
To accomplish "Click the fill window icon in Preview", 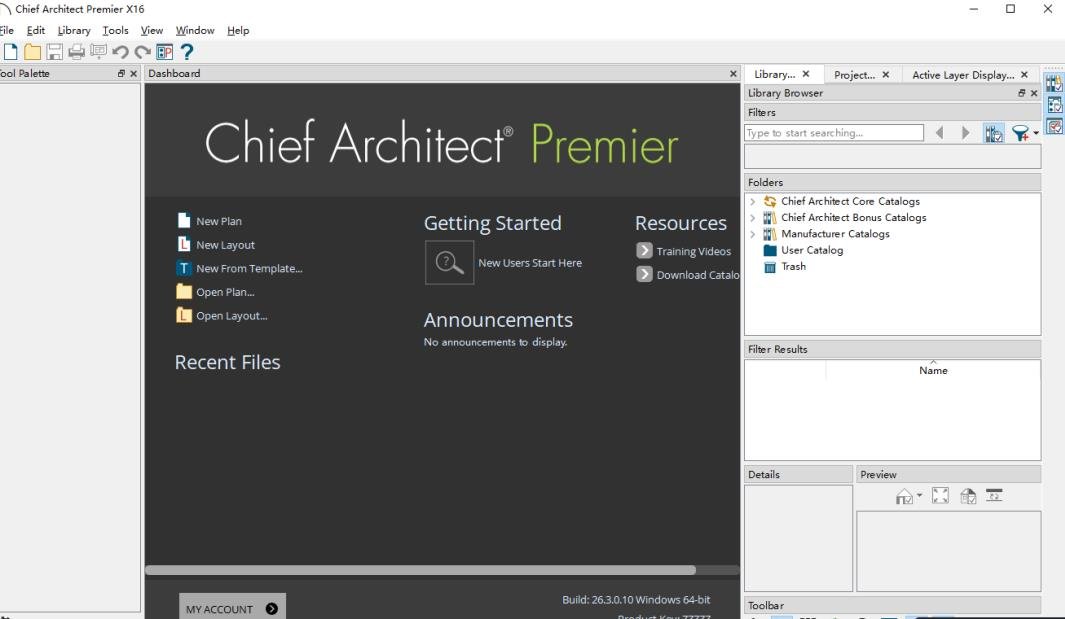I will pyautogui.click(x=940, y=496).
